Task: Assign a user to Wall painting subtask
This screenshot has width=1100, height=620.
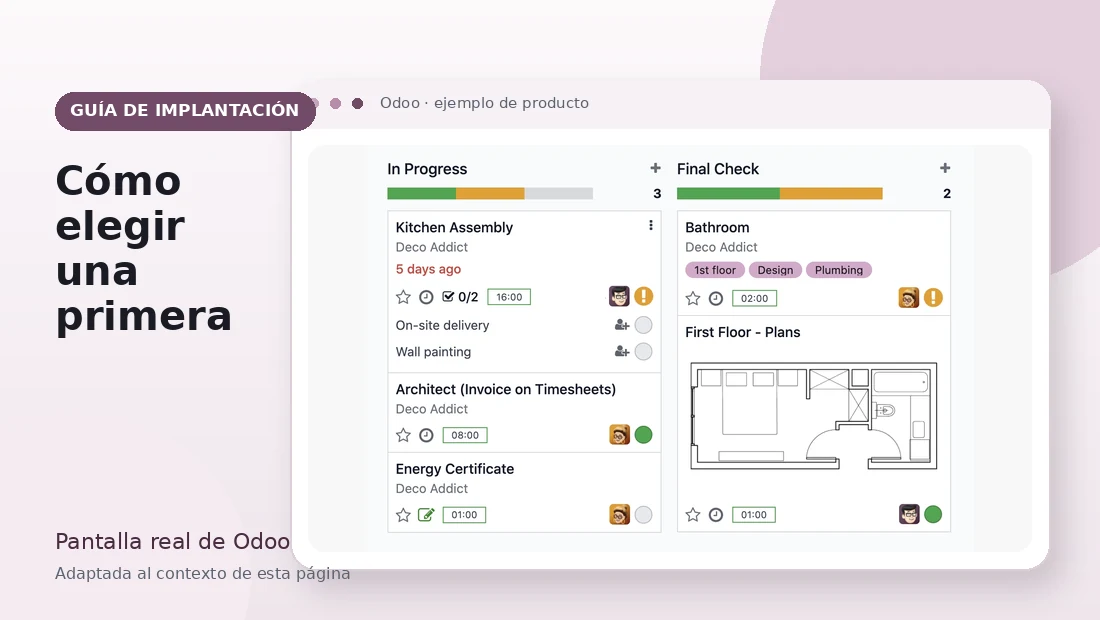Action: (622, 351)
